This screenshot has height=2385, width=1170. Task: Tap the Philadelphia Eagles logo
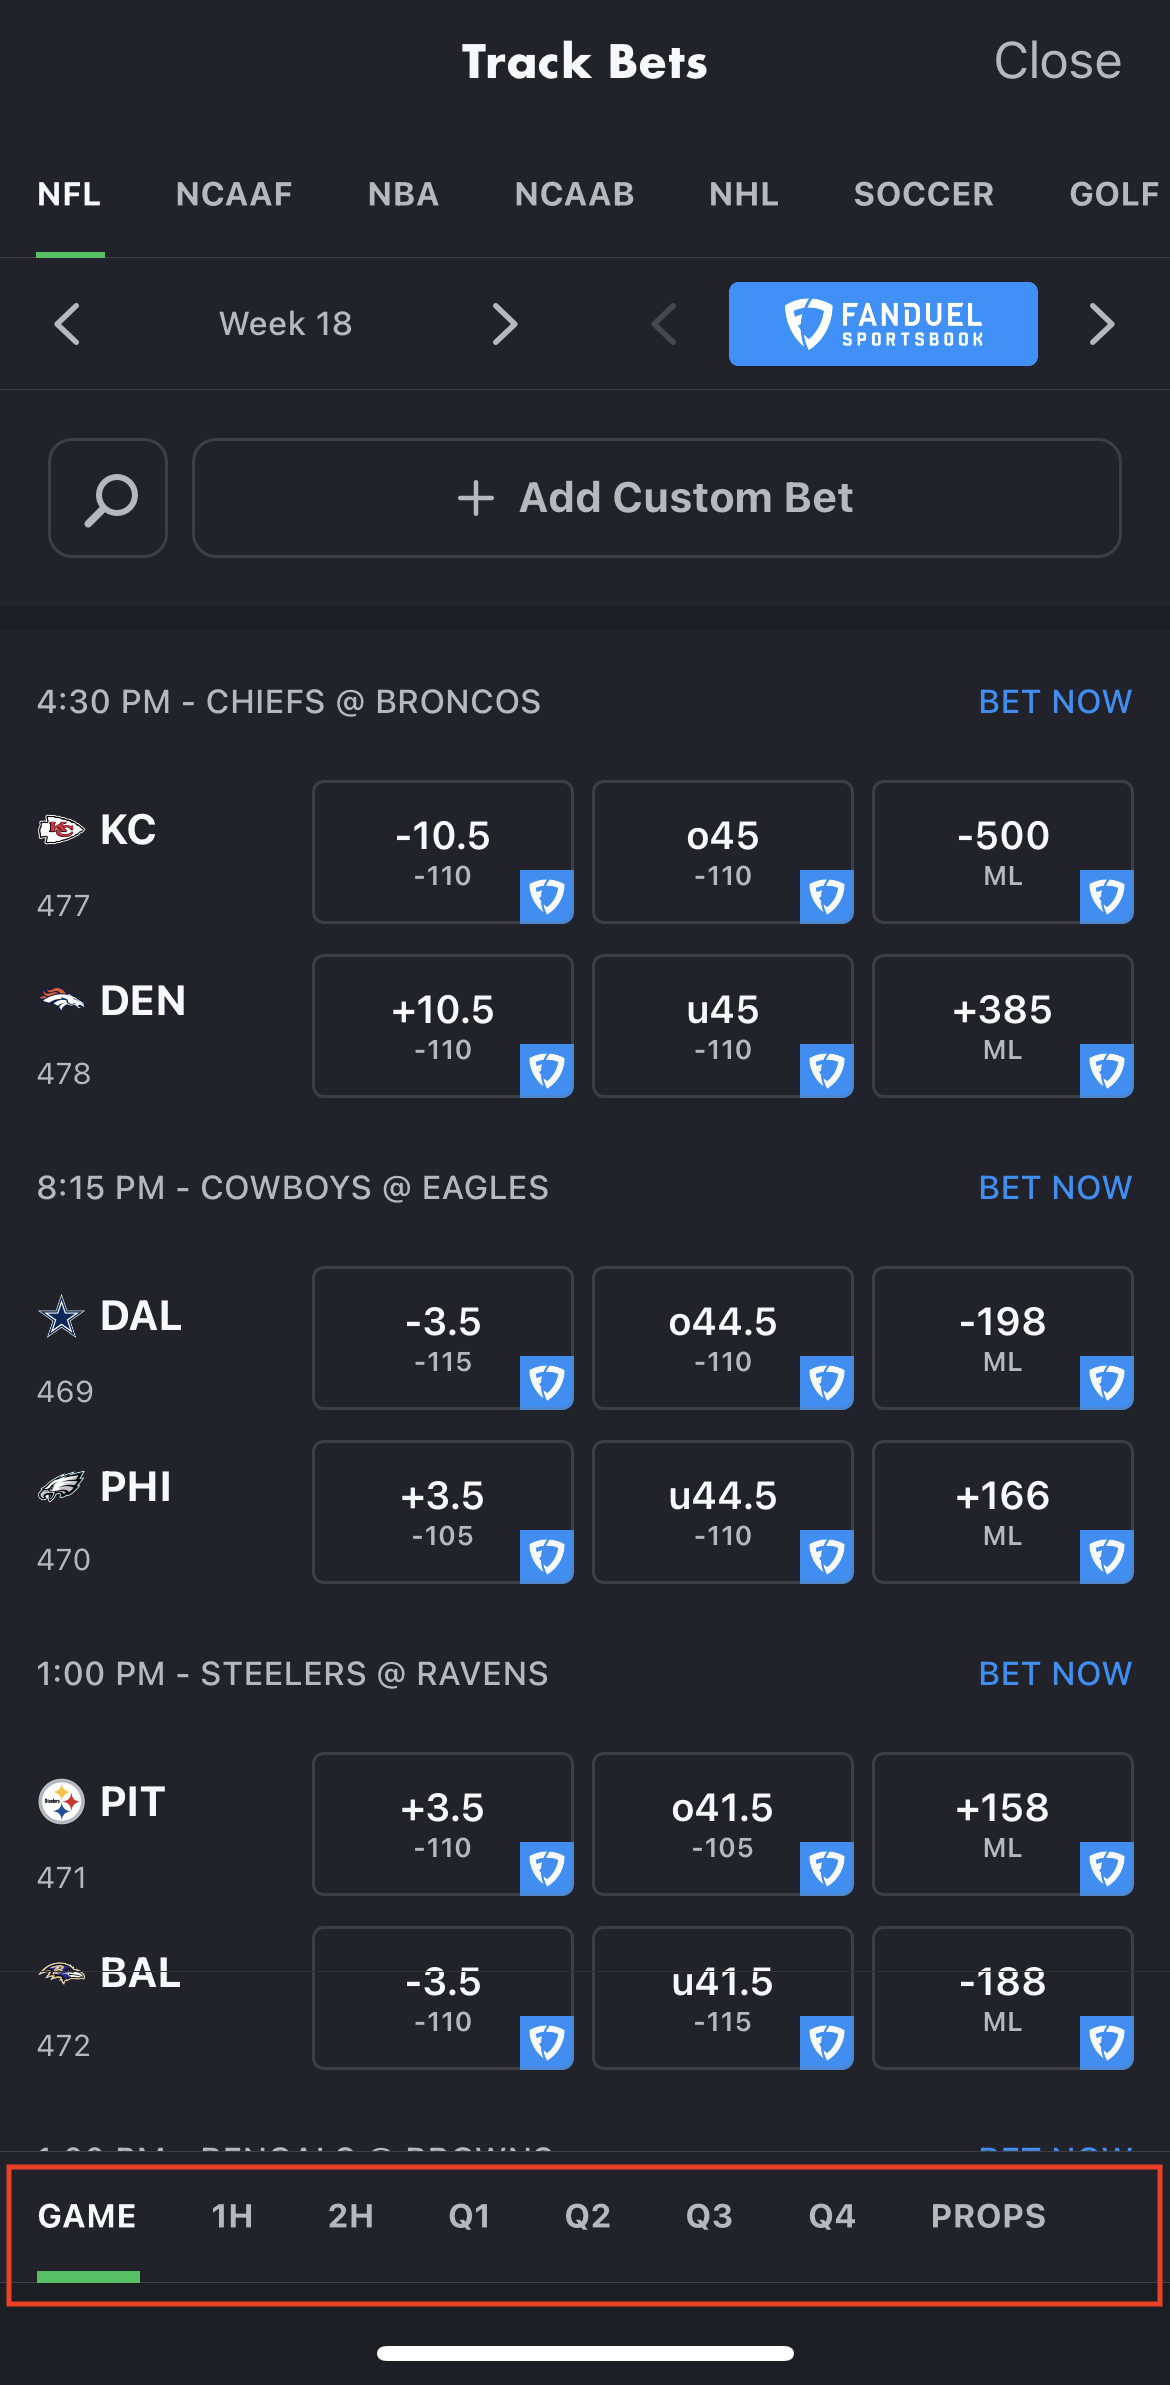pyautogui.click(x=61, y=1487)
